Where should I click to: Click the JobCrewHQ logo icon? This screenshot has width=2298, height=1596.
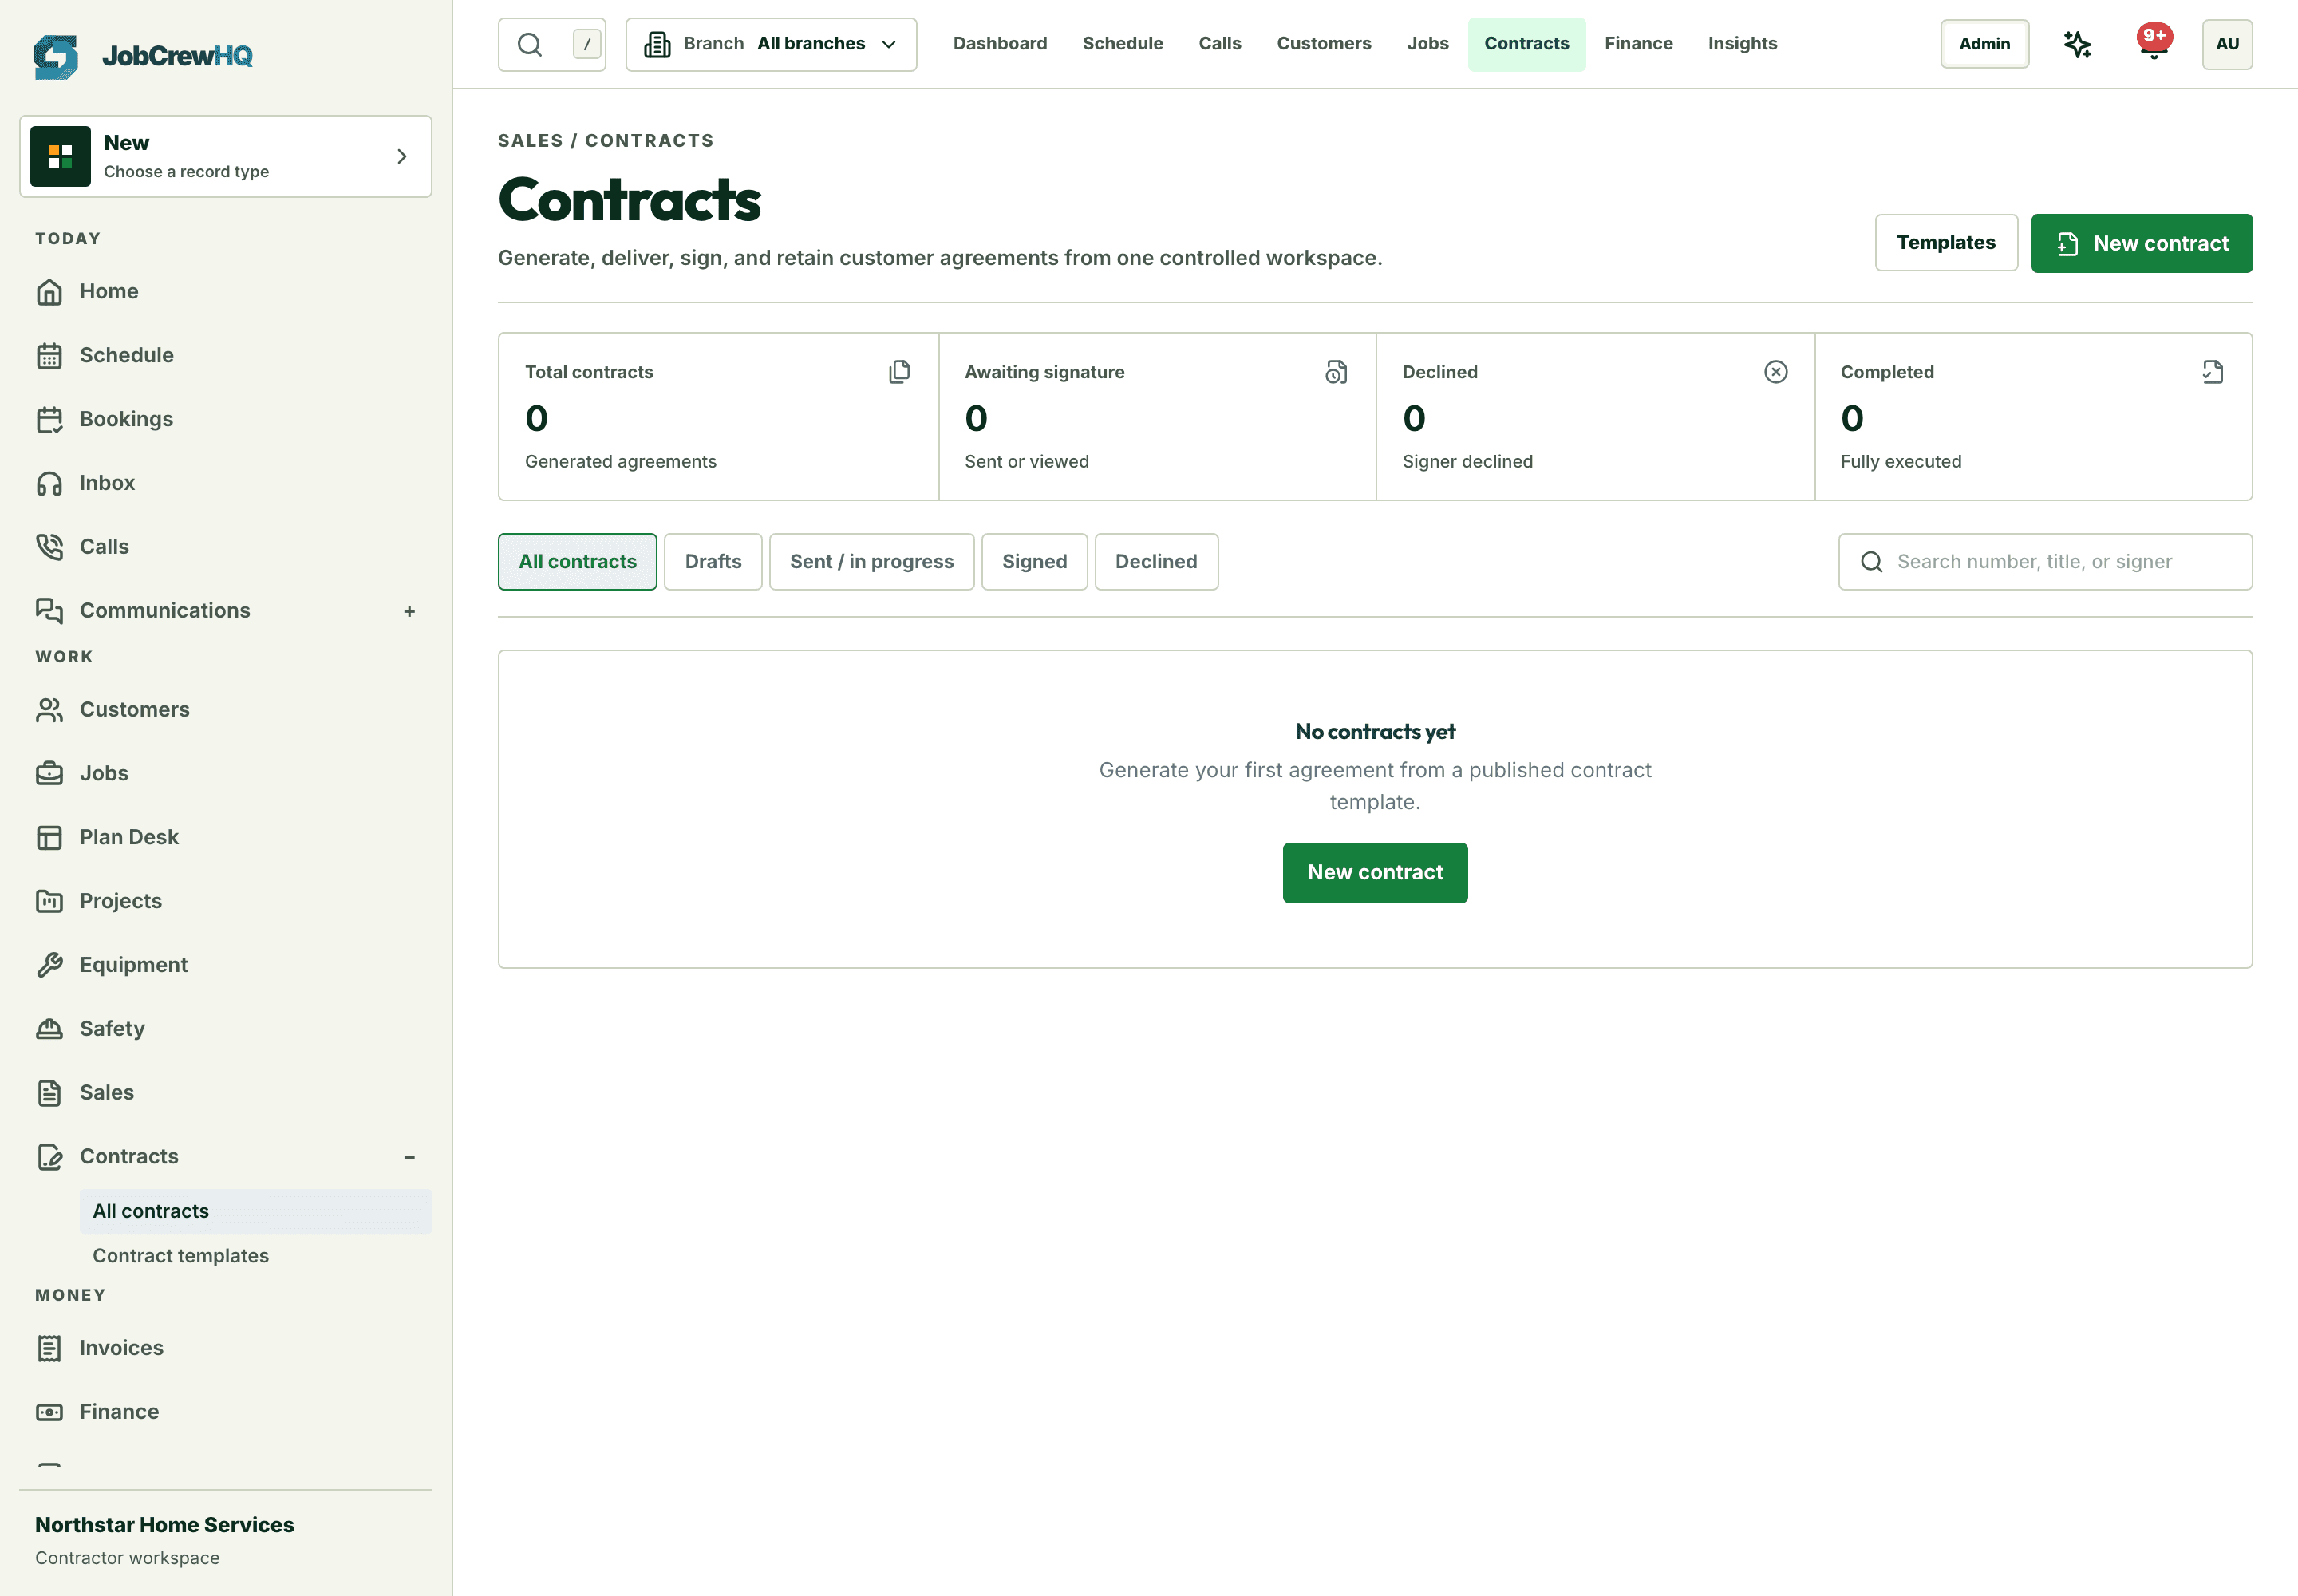pos(56,57)
